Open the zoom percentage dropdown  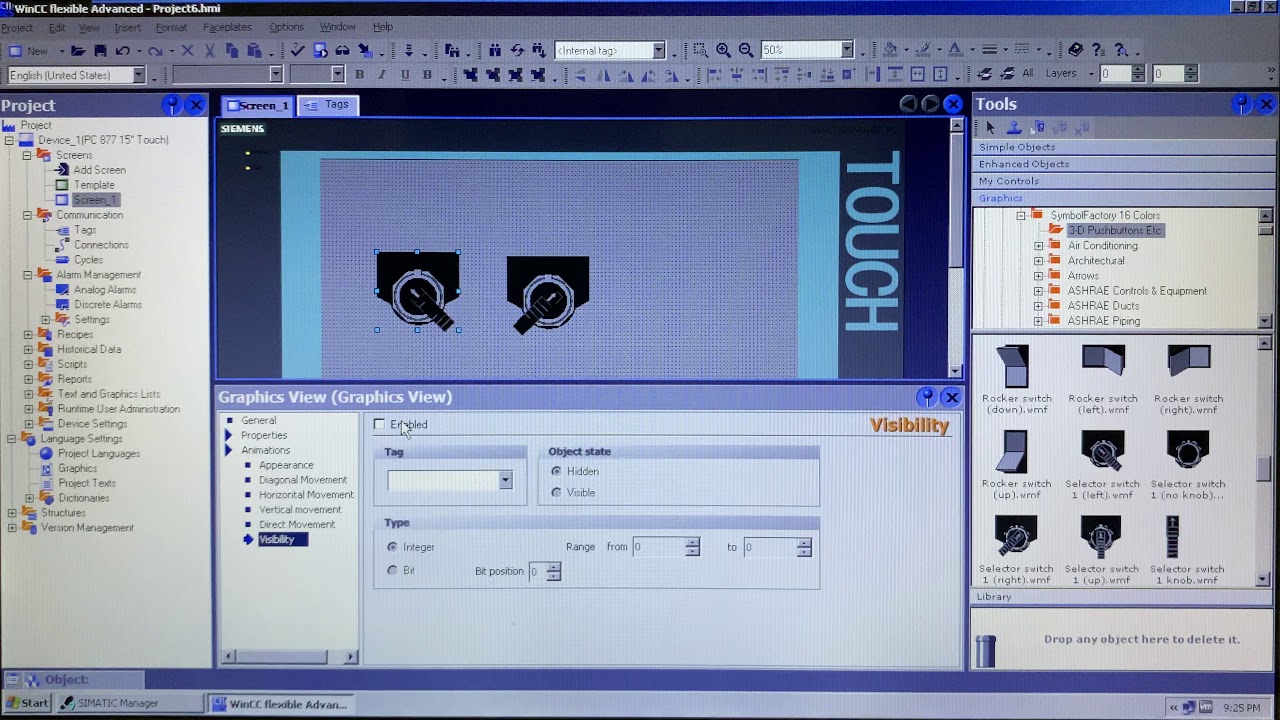[847, 50]
